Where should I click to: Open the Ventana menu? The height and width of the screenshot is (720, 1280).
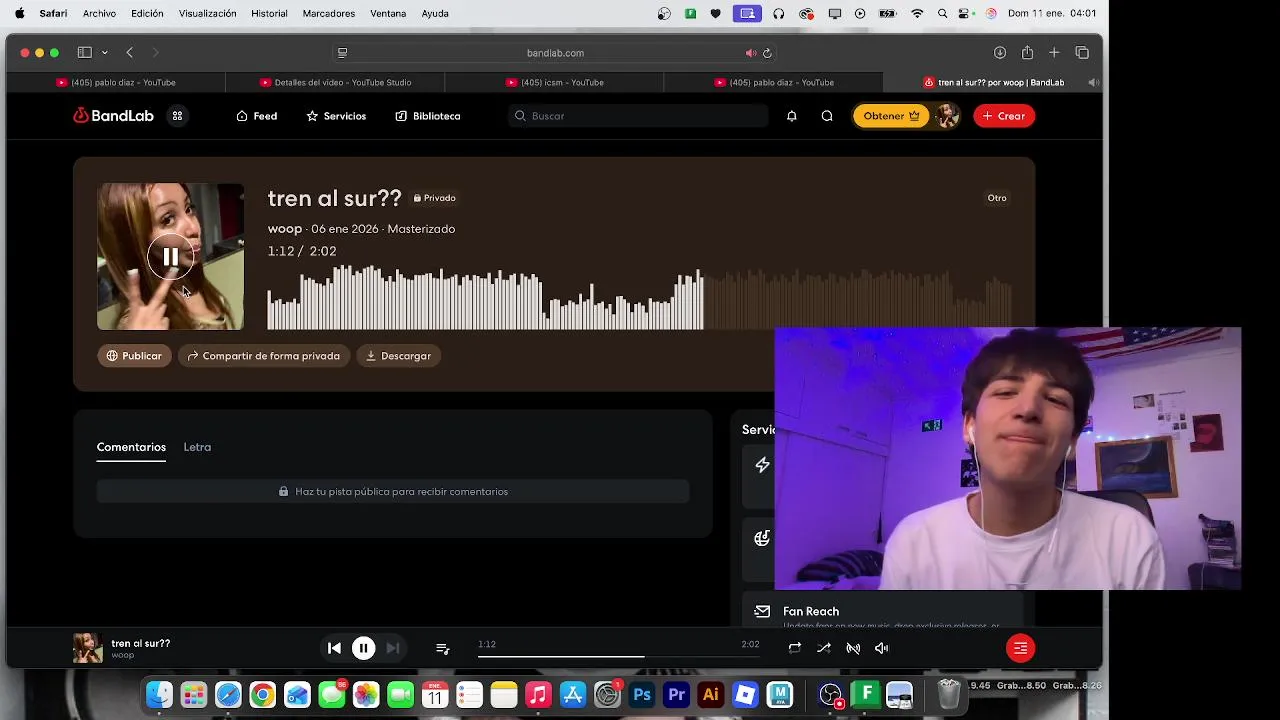(388, 13)
